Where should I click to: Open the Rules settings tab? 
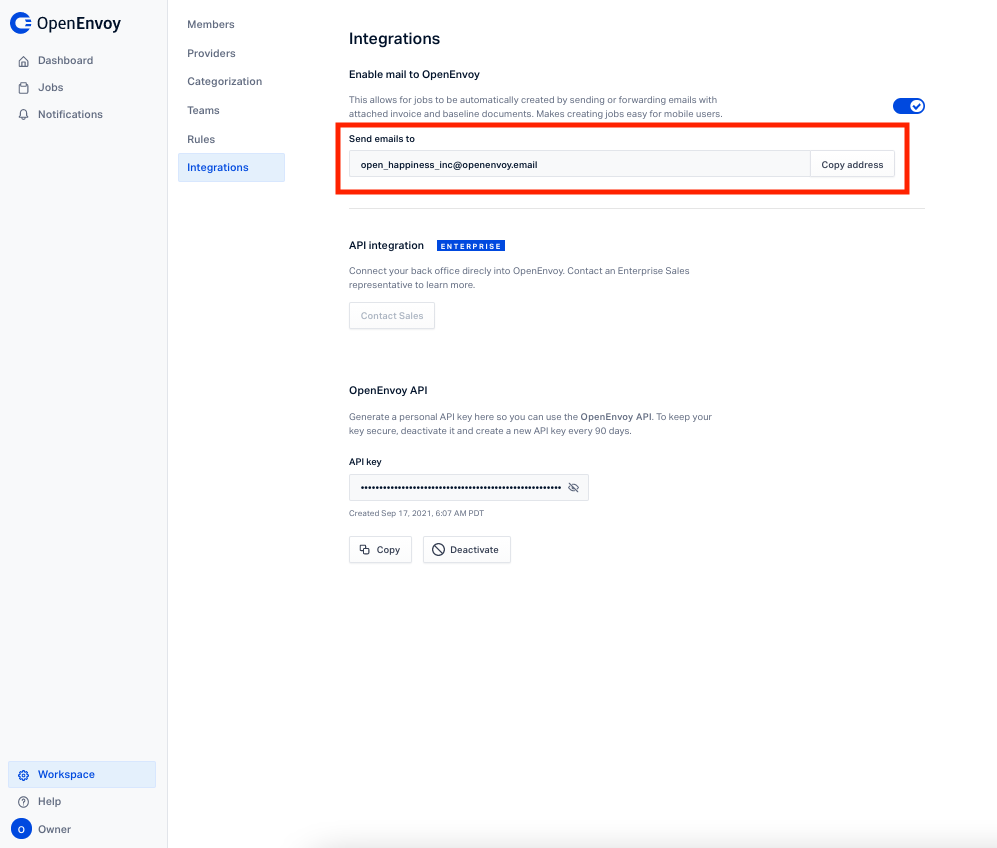pyautogui.click(x=201, y=139)
